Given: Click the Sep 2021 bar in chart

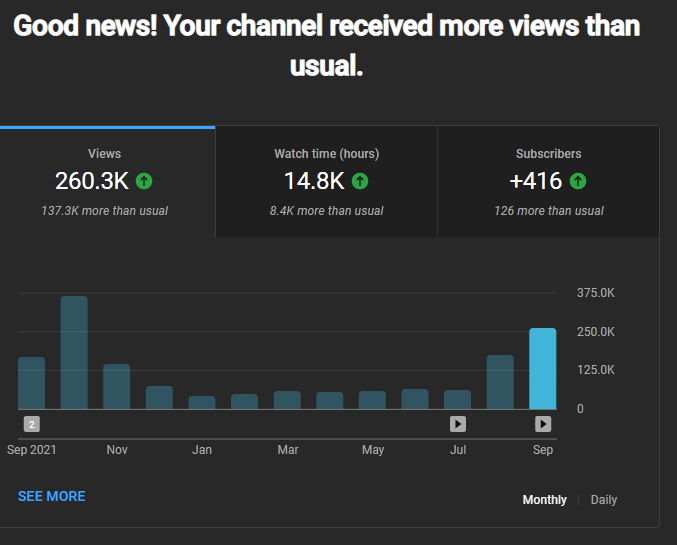Looking at the screenshot, I should coord(32,383).
